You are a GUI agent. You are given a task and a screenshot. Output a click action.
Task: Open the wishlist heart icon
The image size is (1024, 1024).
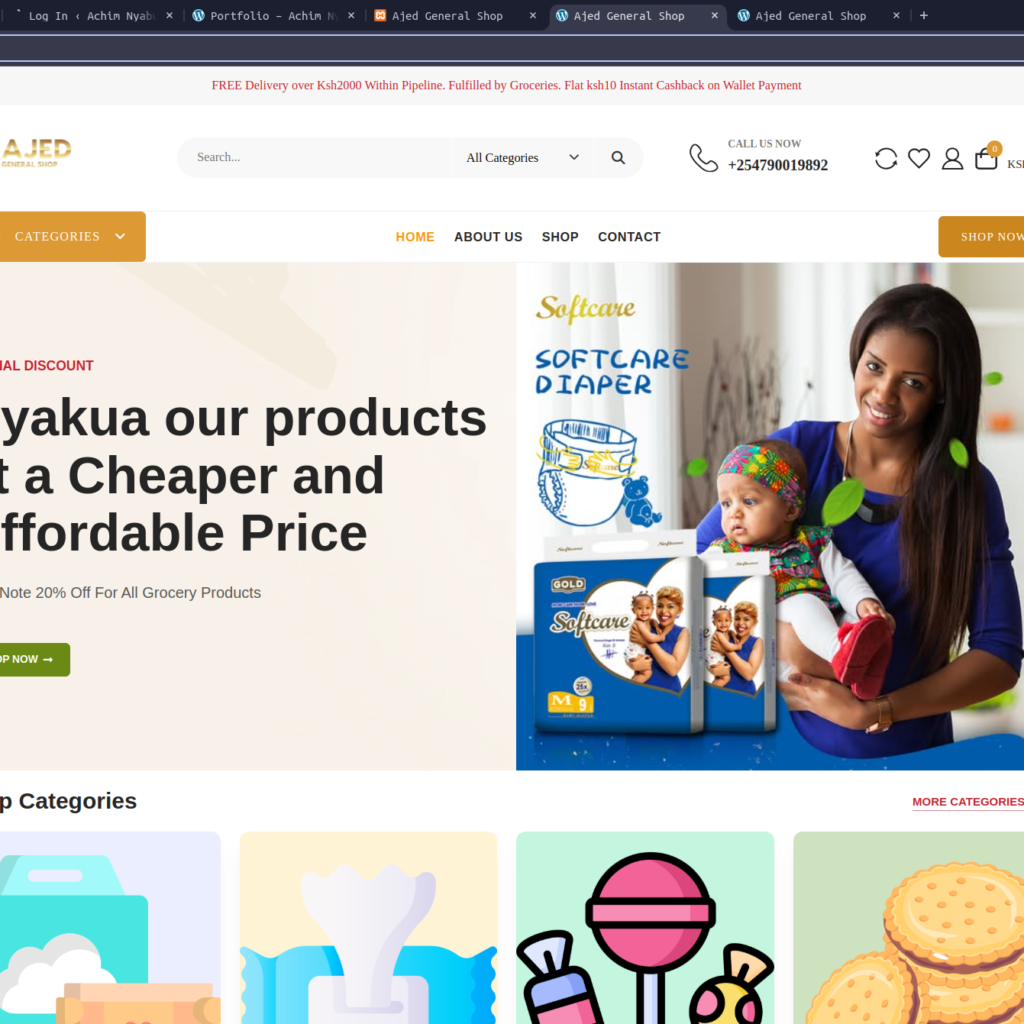click(x=919, y=158)
